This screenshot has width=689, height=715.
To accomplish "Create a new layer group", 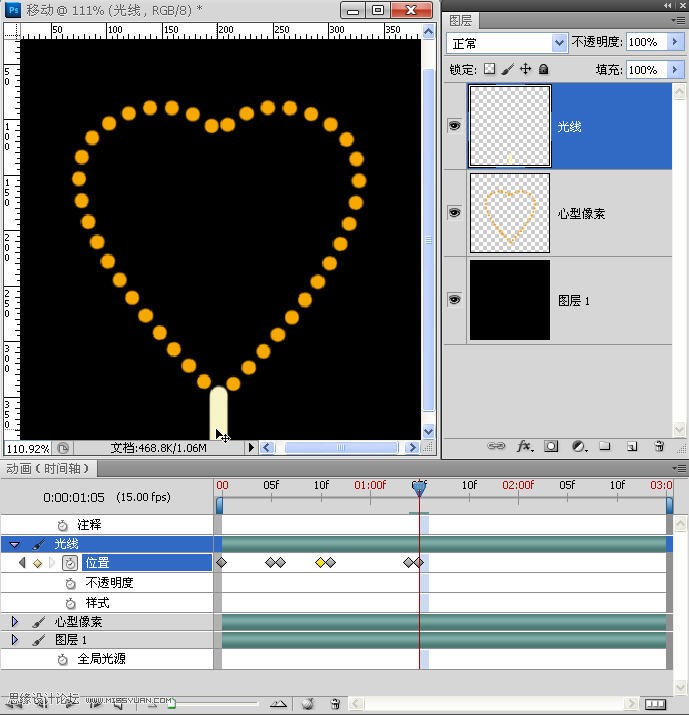I will 605,446.
